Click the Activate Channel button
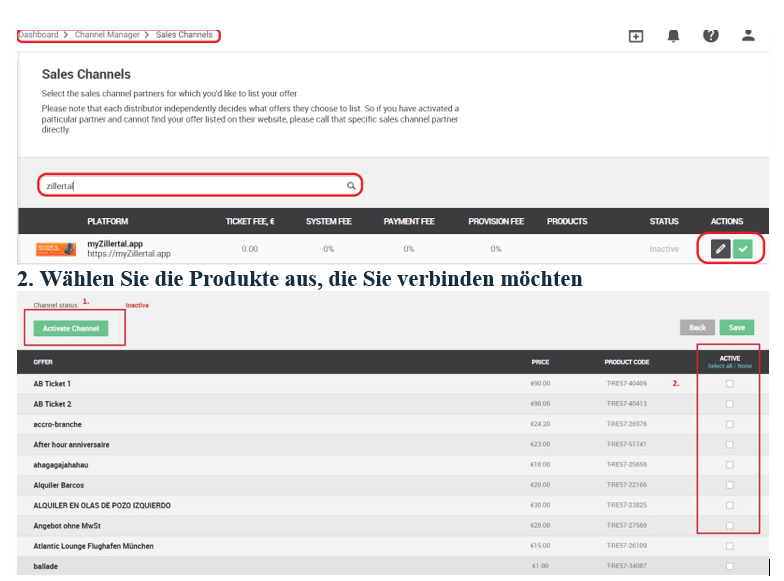 click(x=71, y=328)
